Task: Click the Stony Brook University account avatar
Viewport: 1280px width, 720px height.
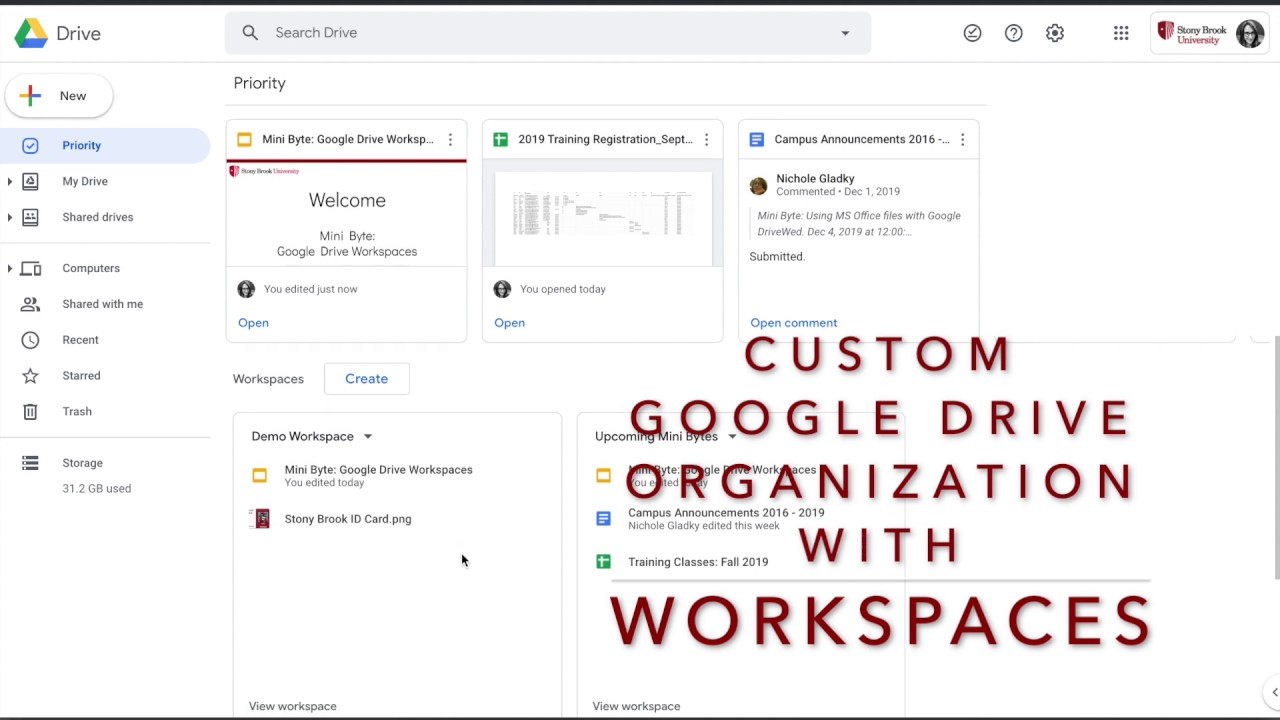Action: [x=1250, y=33]
